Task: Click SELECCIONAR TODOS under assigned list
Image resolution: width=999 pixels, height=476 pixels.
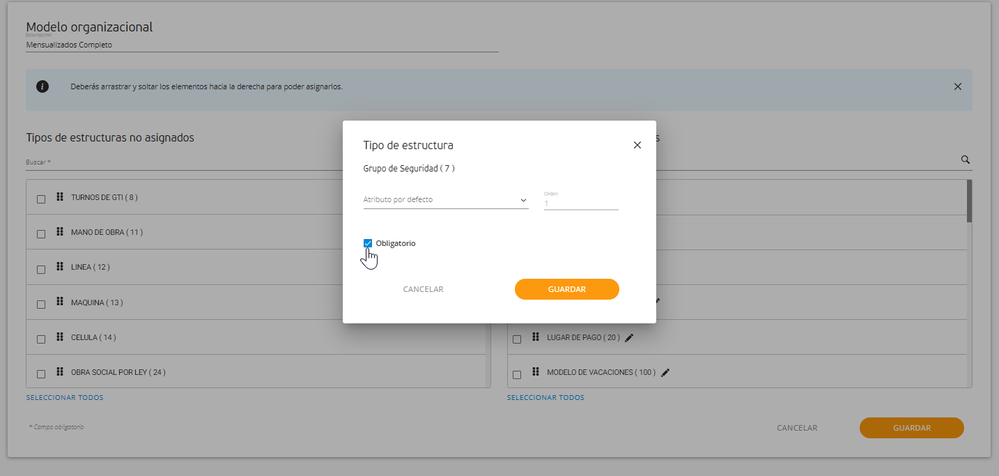Action: pos(545,398)
